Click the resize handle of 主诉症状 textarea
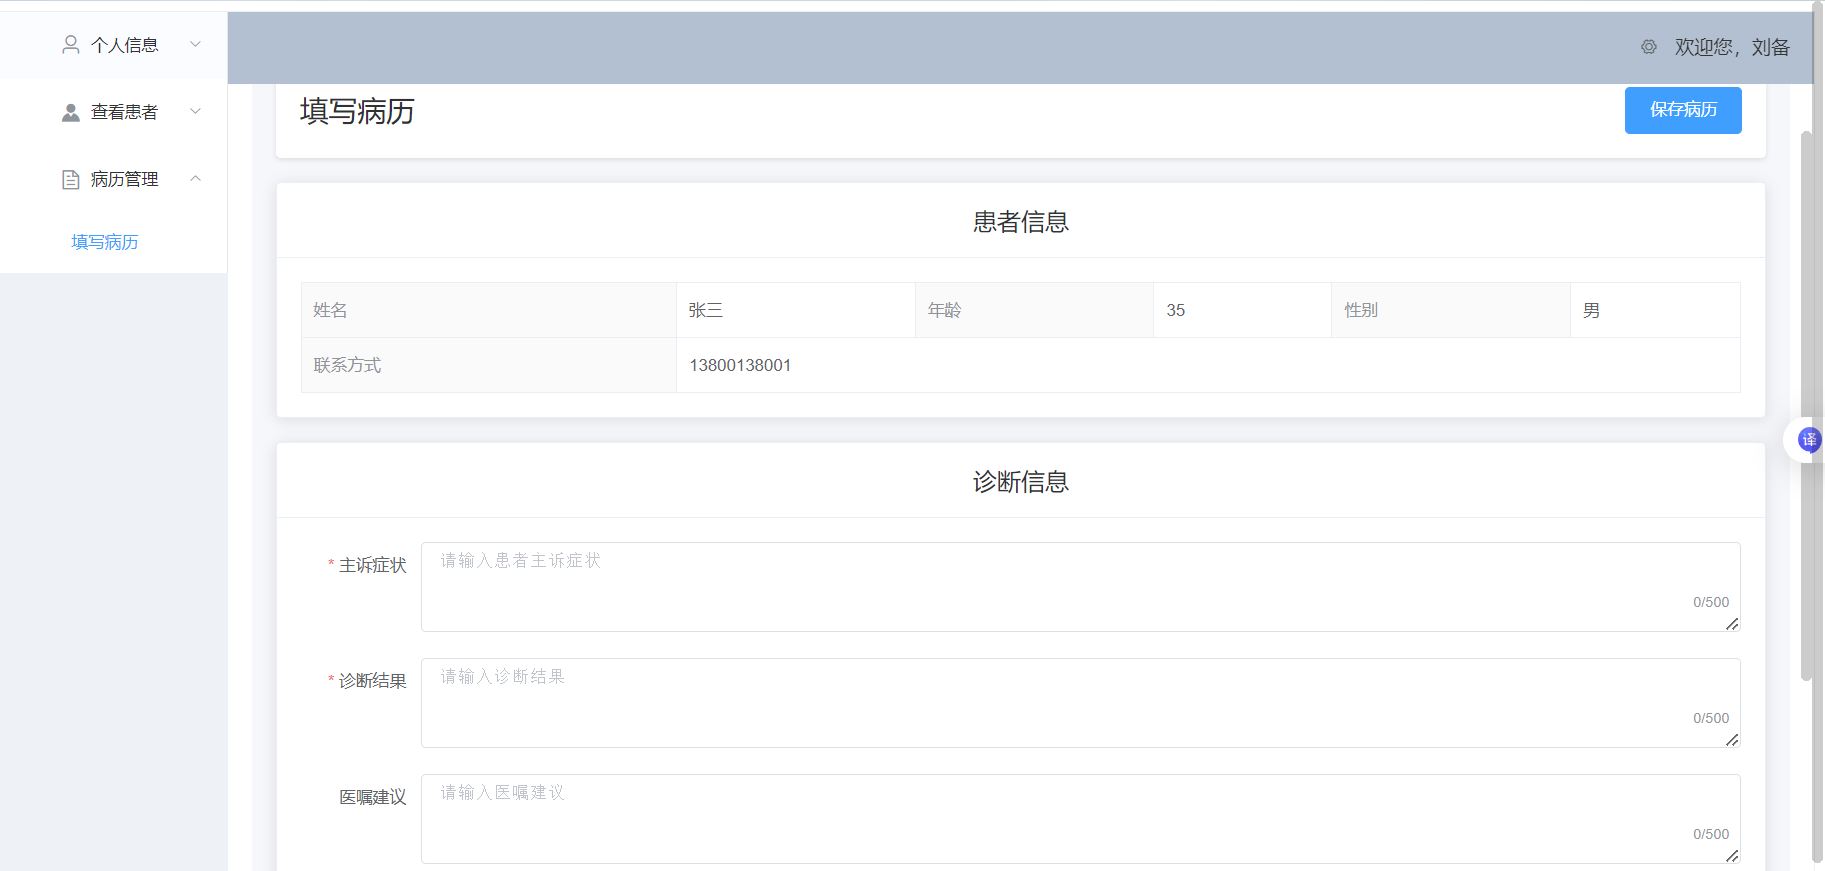Viewport: 1825px width, 871px height. point(1732,624)
